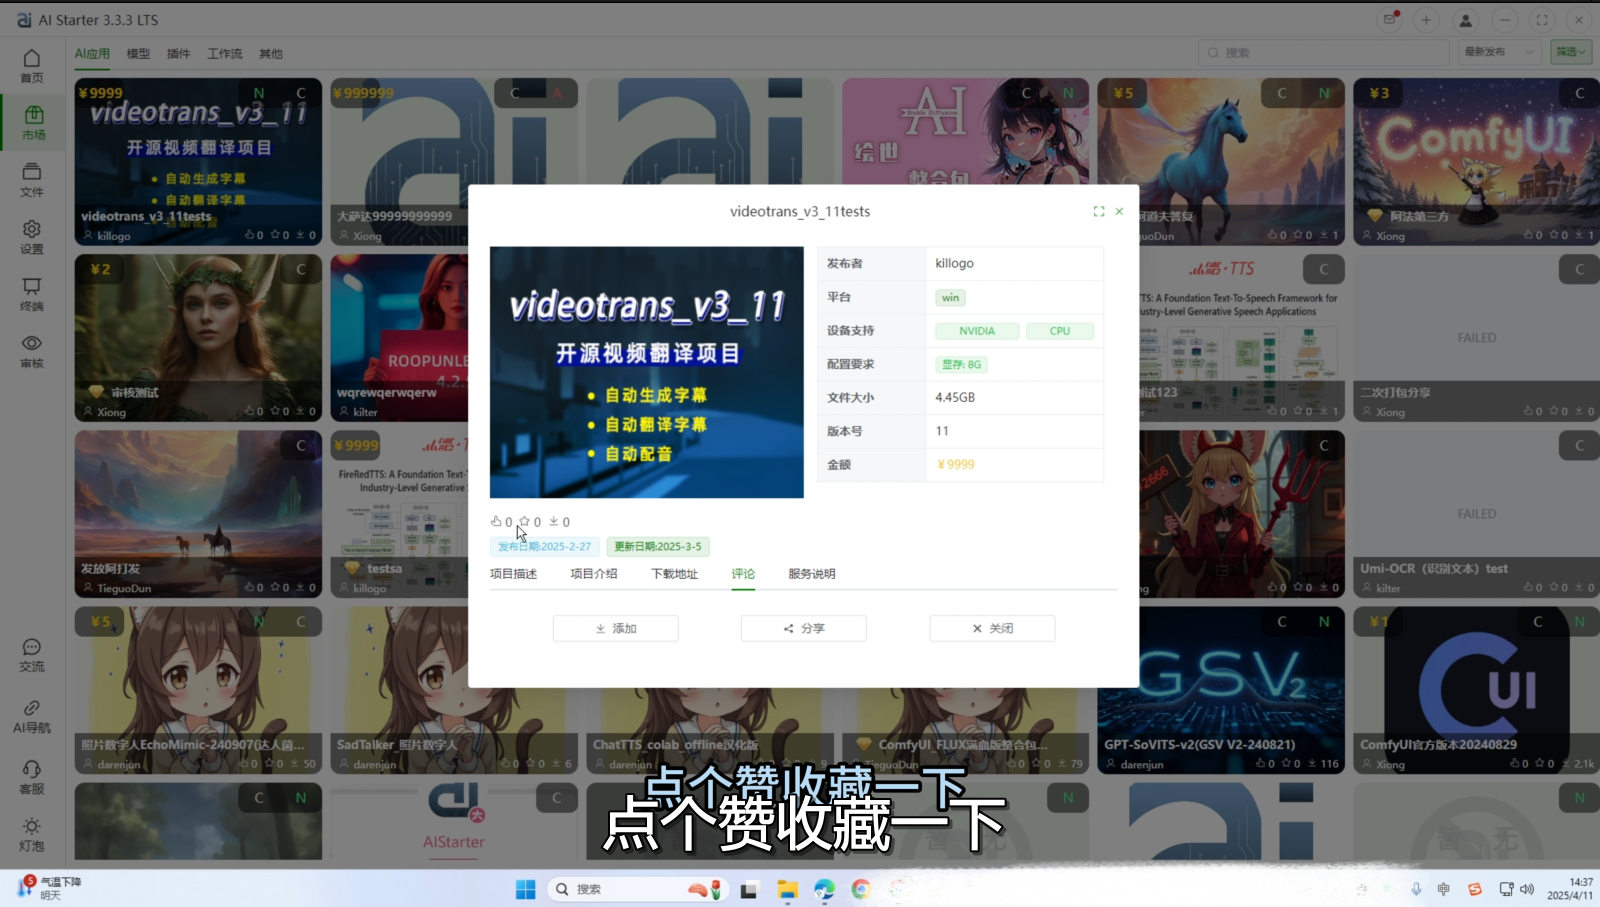Viewport: 1600px width, 907px height.
Task: Click the 发布日期:2025-2-27 tag
Action: tap(544, 546)
